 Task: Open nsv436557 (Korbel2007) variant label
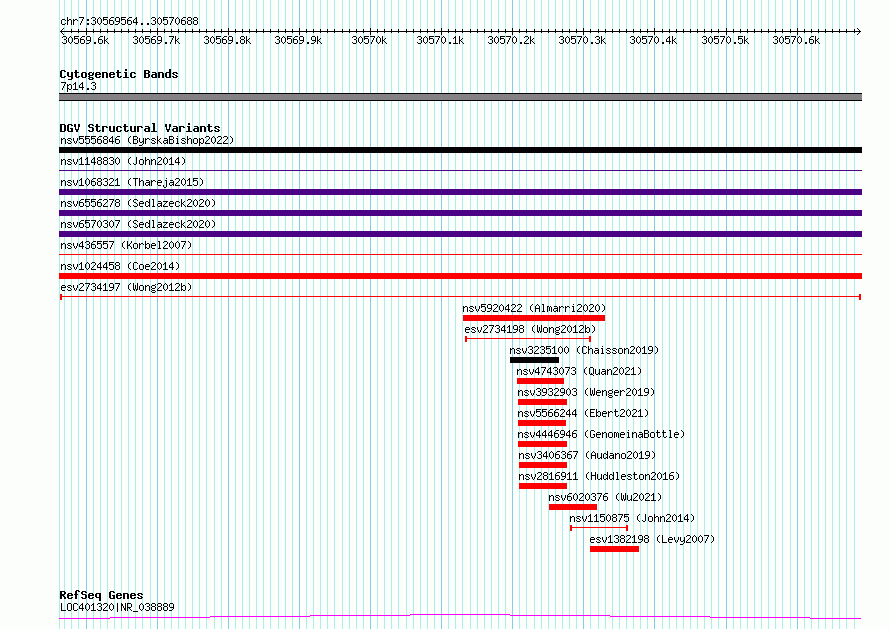click(x=126, y=245)
